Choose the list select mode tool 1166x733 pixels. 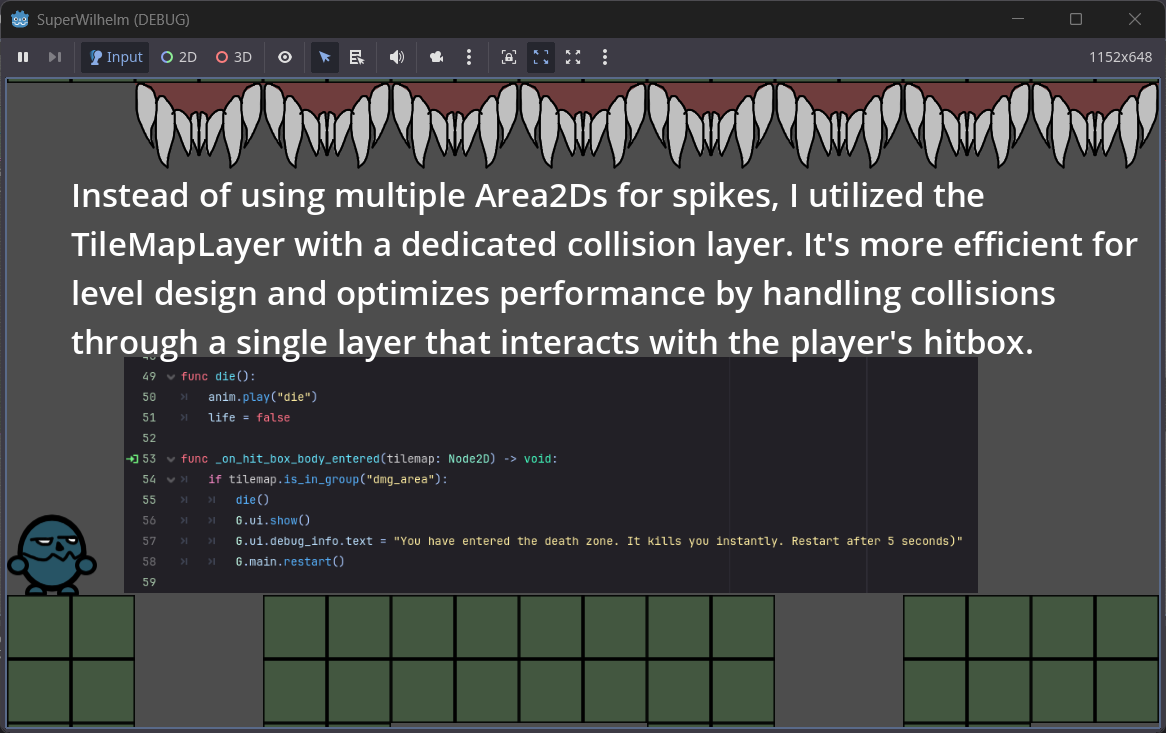357,57
